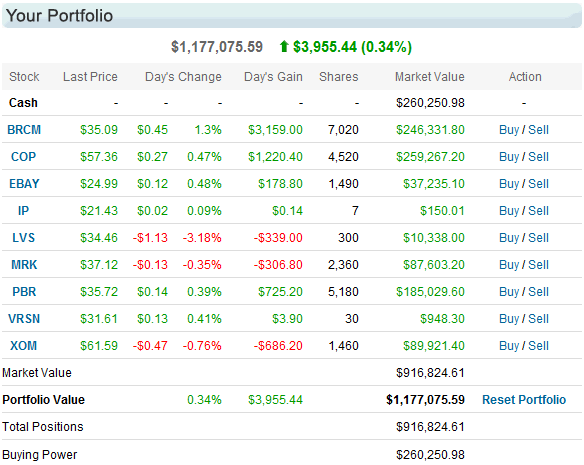This screenshot has width=584, height=465.
Task: Select the bold $1,177,075.59 in Portfolio Value row
Action: tap(425, 400)
